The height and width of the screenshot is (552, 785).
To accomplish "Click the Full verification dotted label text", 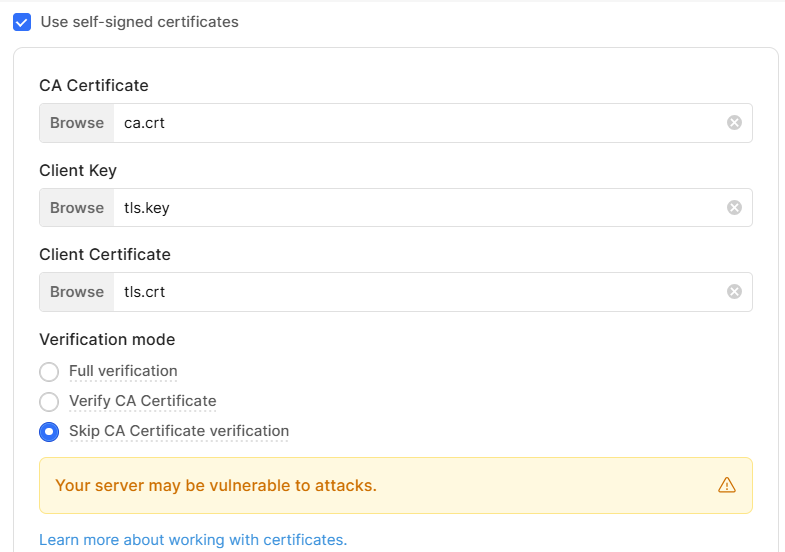I will pyautogui.click(x=123, y=371).
